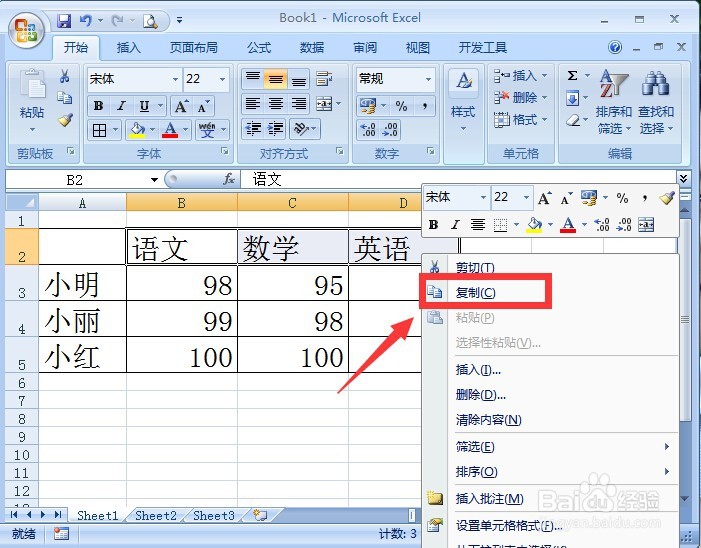Toggle Italic in ribbon font group
The width and height of the screenshot is (701, 548).
[x=121, y=106]
